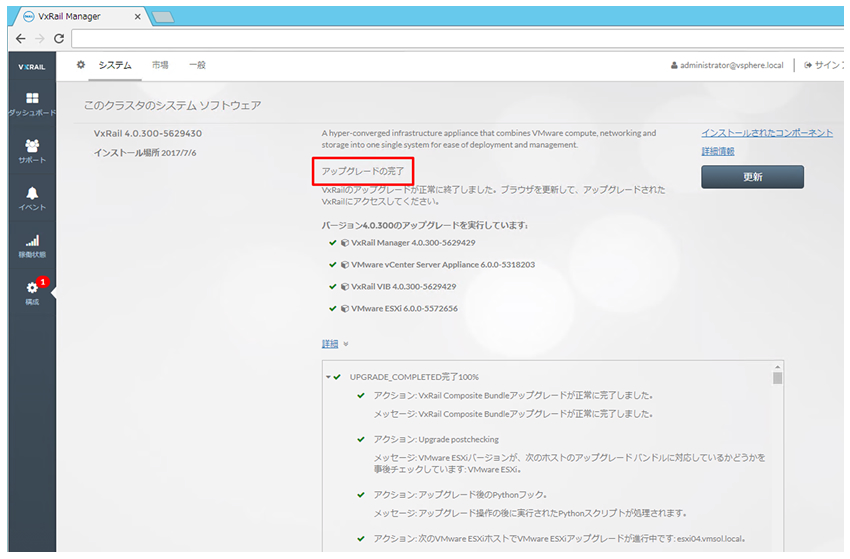Click the user icon beside administrator@vsphere.local
Image resolution: width=850 pixels, height=559 pixels.
pos(674,66)
